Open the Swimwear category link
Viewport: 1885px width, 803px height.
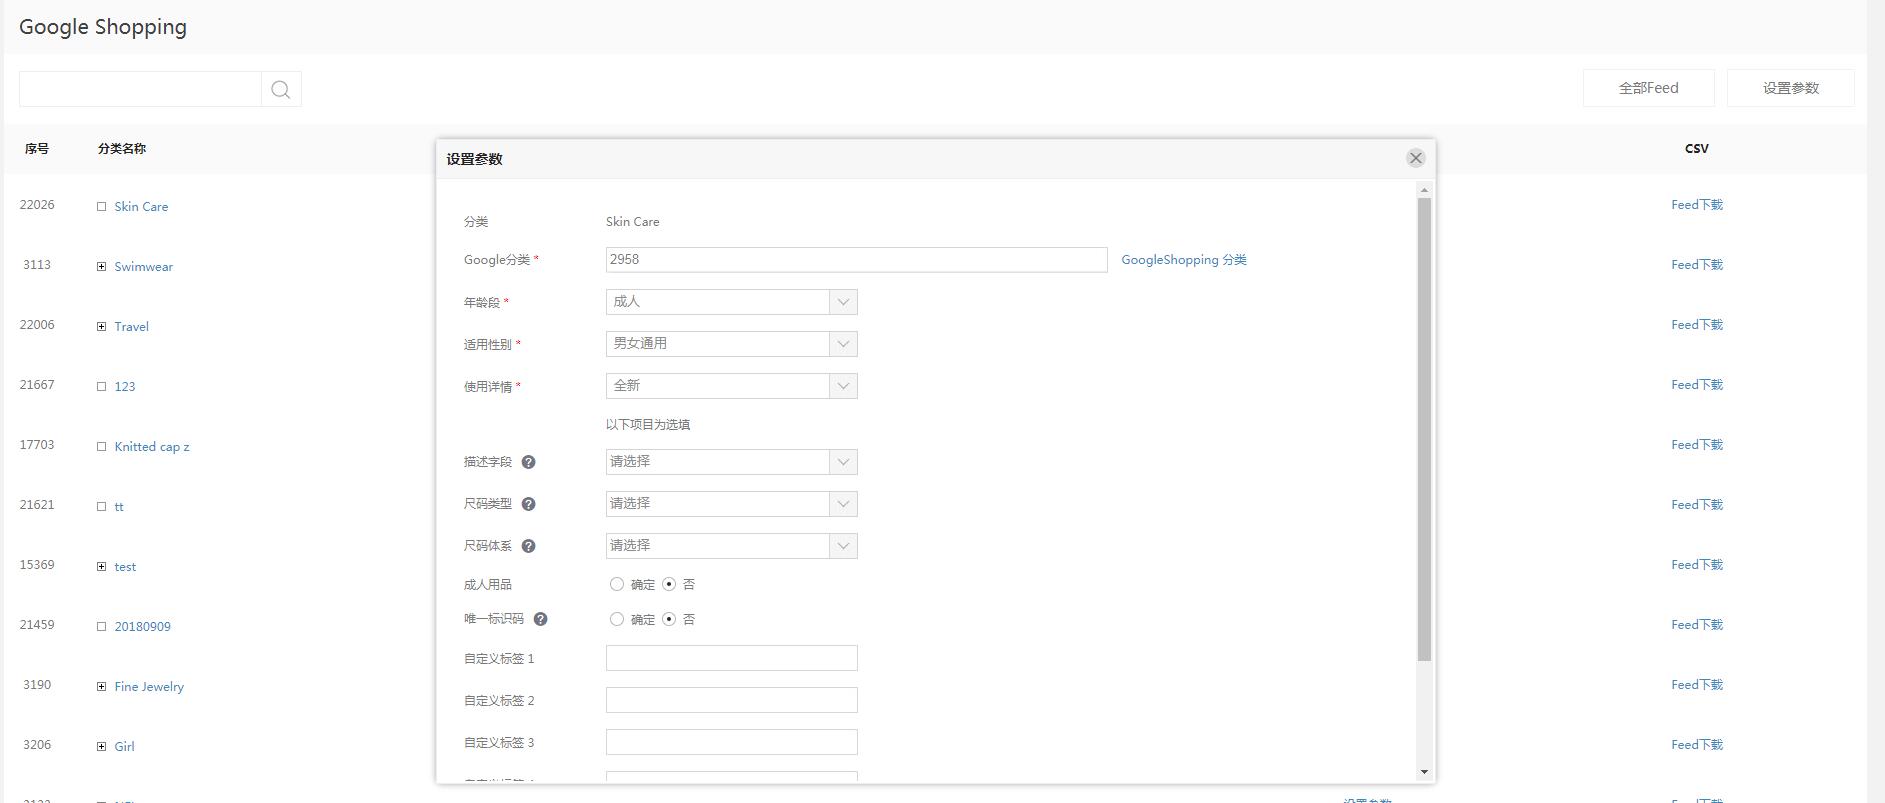pos(143,267)
